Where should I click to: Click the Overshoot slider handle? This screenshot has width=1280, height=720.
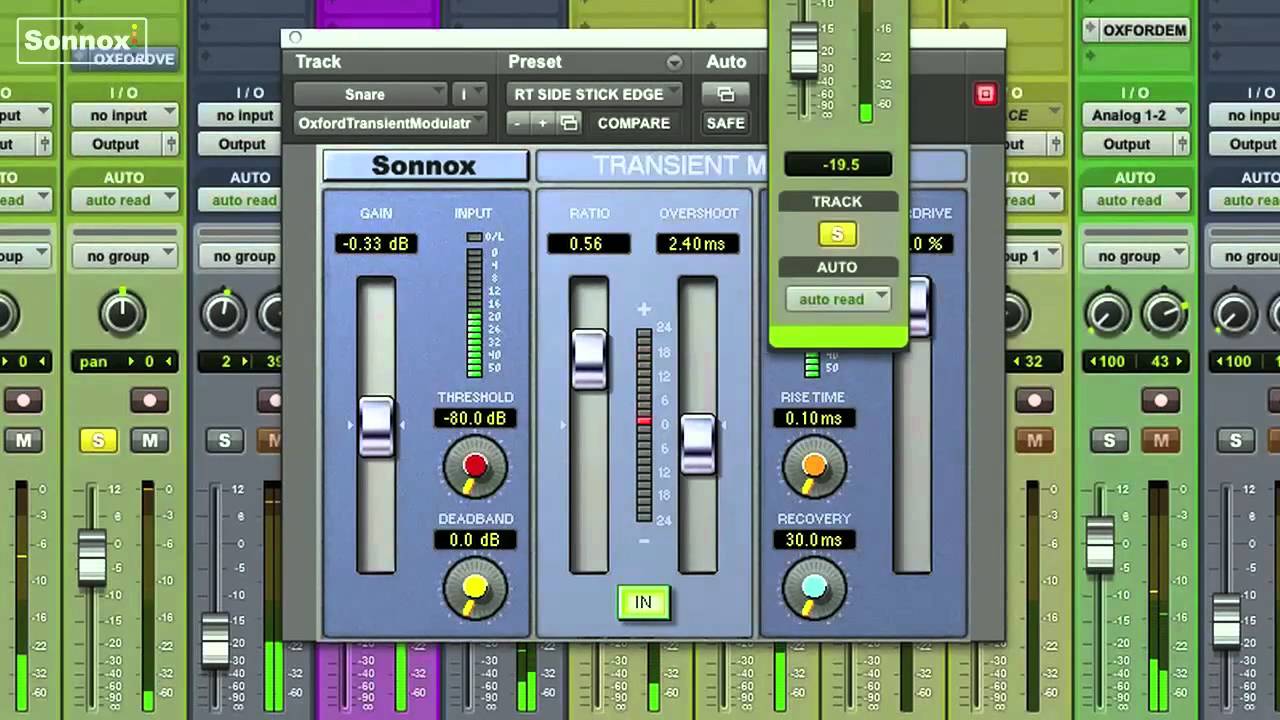coord(698,444)
